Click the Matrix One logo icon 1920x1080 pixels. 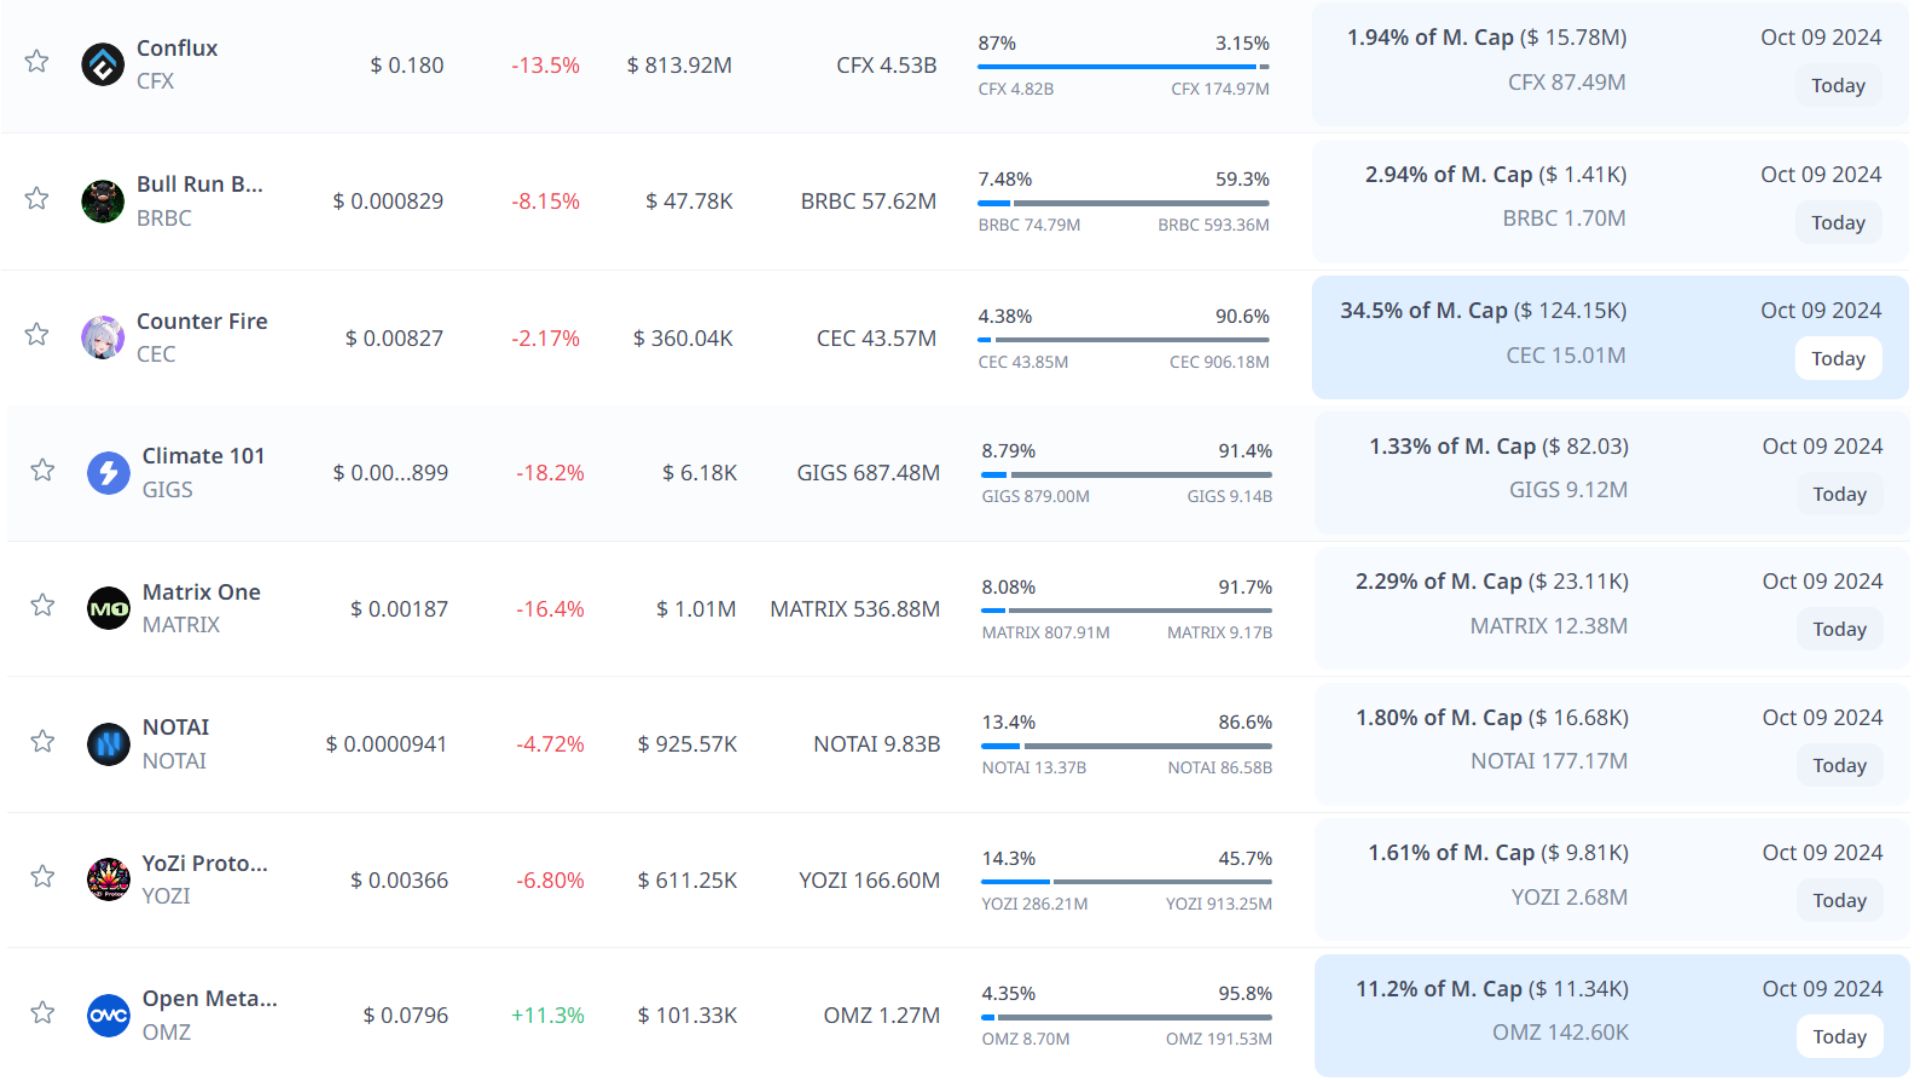tap(108, 608)
